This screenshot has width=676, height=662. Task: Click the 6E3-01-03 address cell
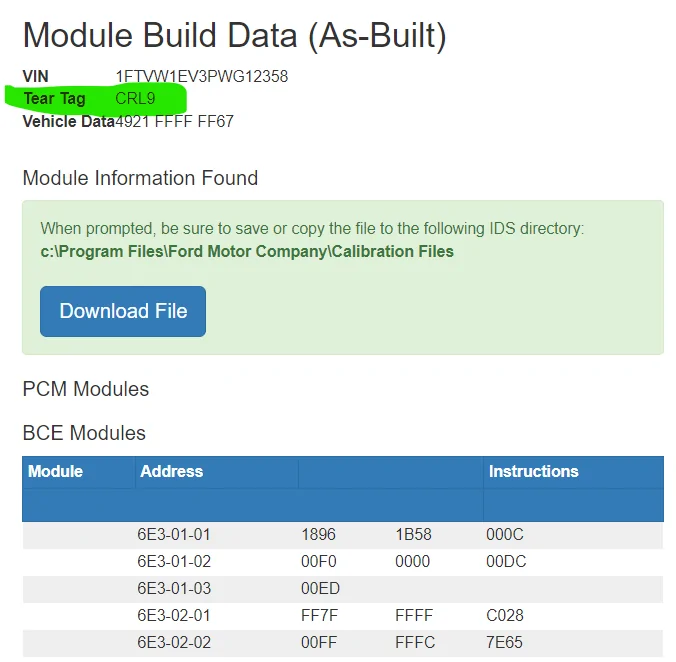[174, 589]
